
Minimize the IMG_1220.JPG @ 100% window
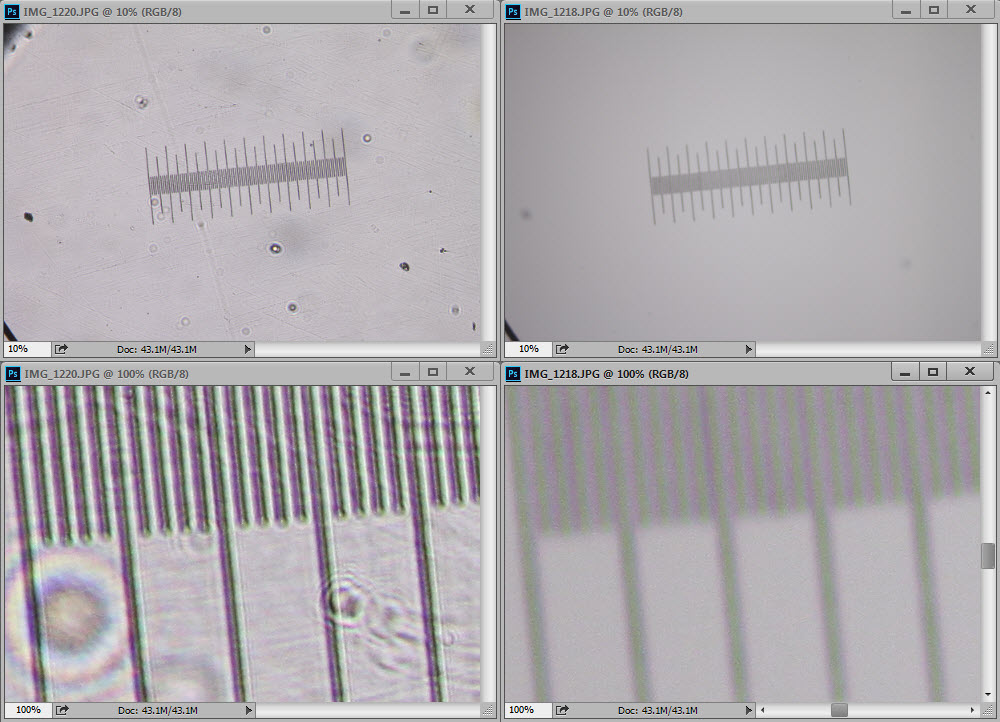[405, 372]
